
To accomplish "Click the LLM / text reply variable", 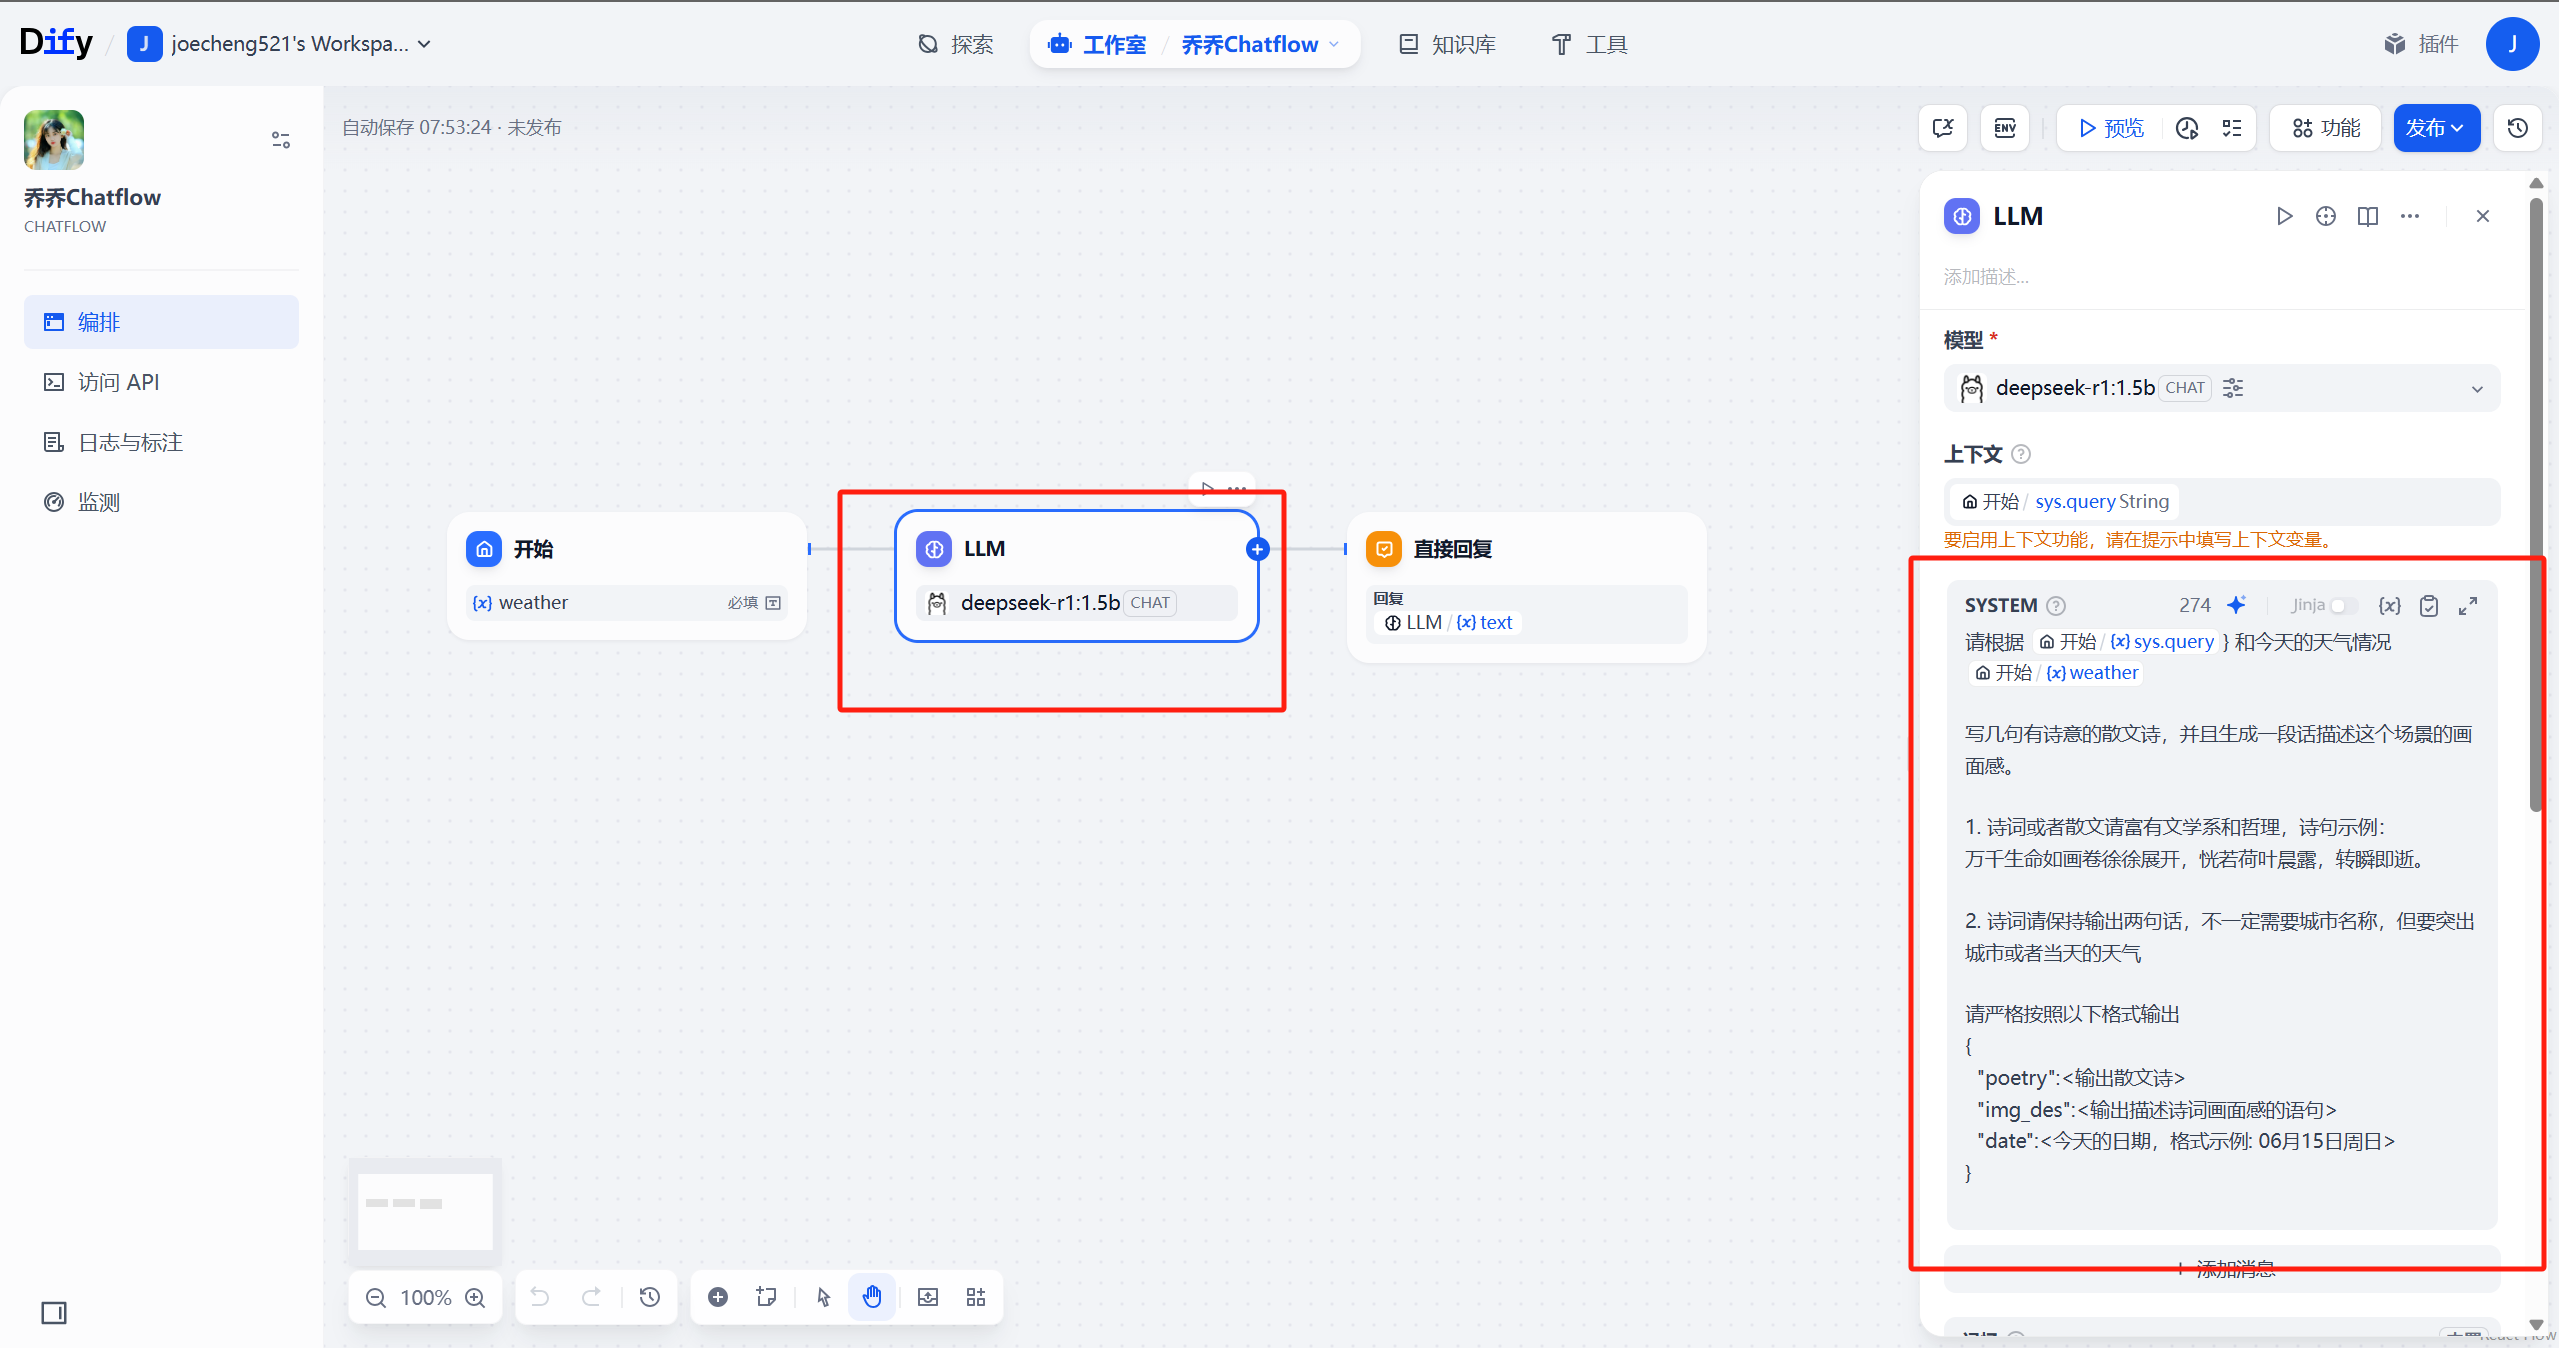I will tap(1447, 623).
